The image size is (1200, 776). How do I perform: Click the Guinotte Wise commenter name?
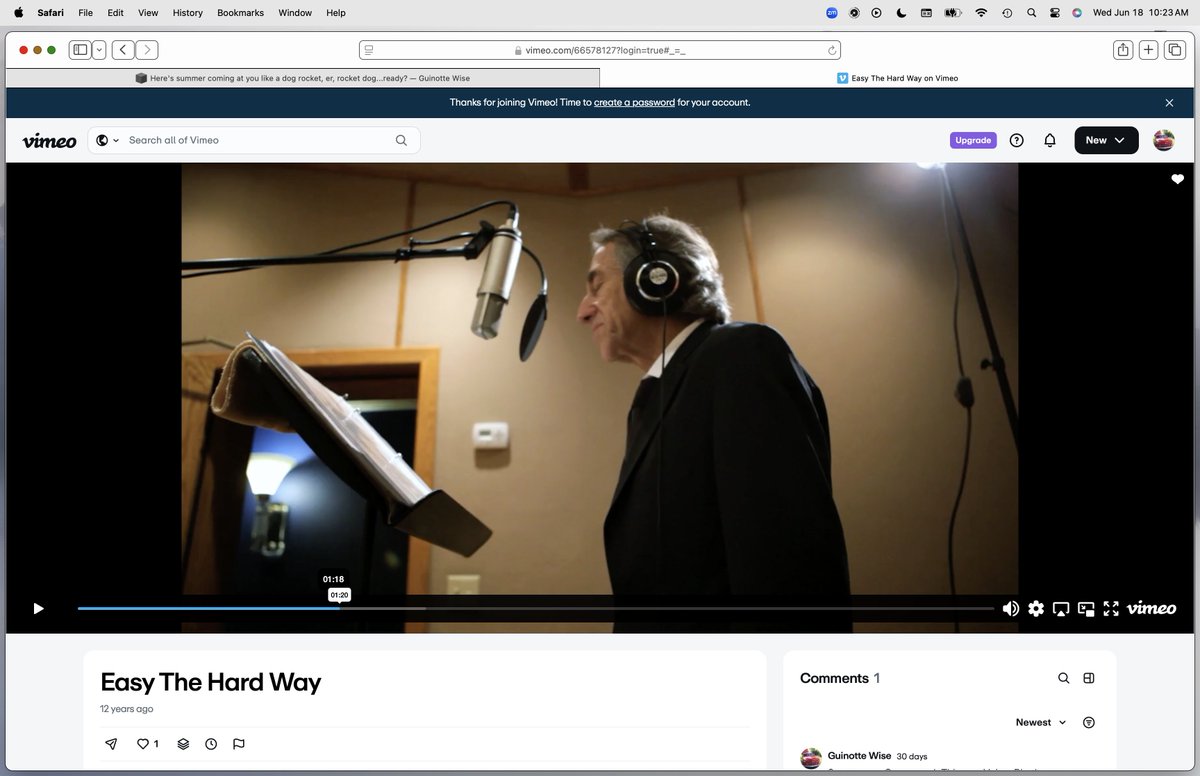click(860, 756)
